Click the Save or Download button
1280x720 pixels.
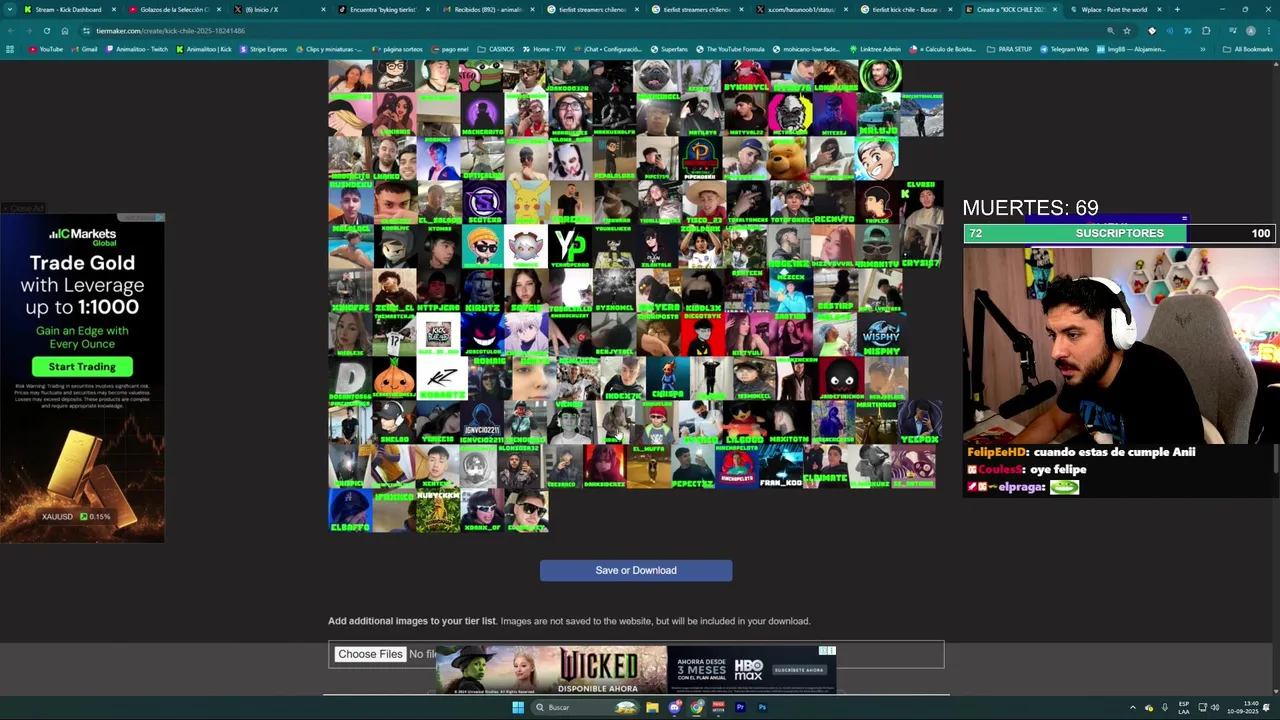click(636, 570)
